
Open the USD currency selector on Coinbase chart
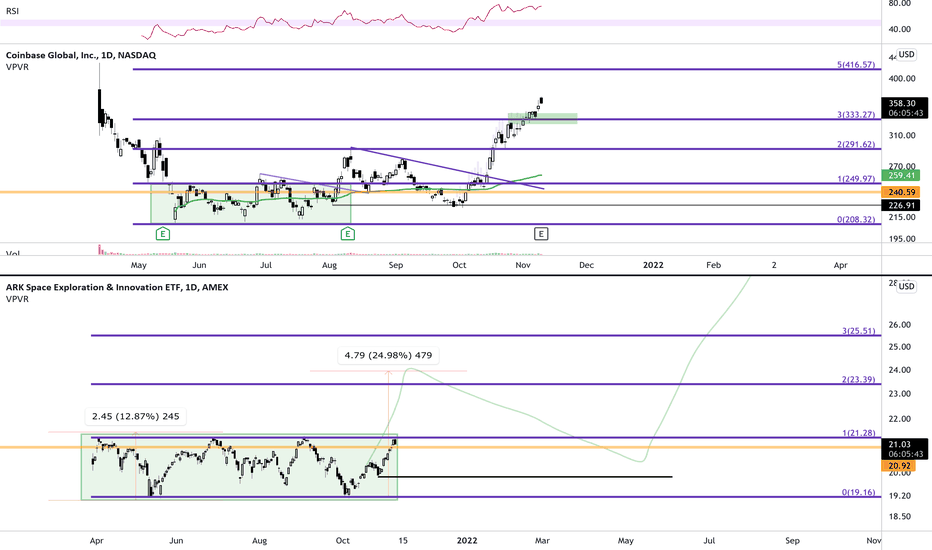[906, 54]
